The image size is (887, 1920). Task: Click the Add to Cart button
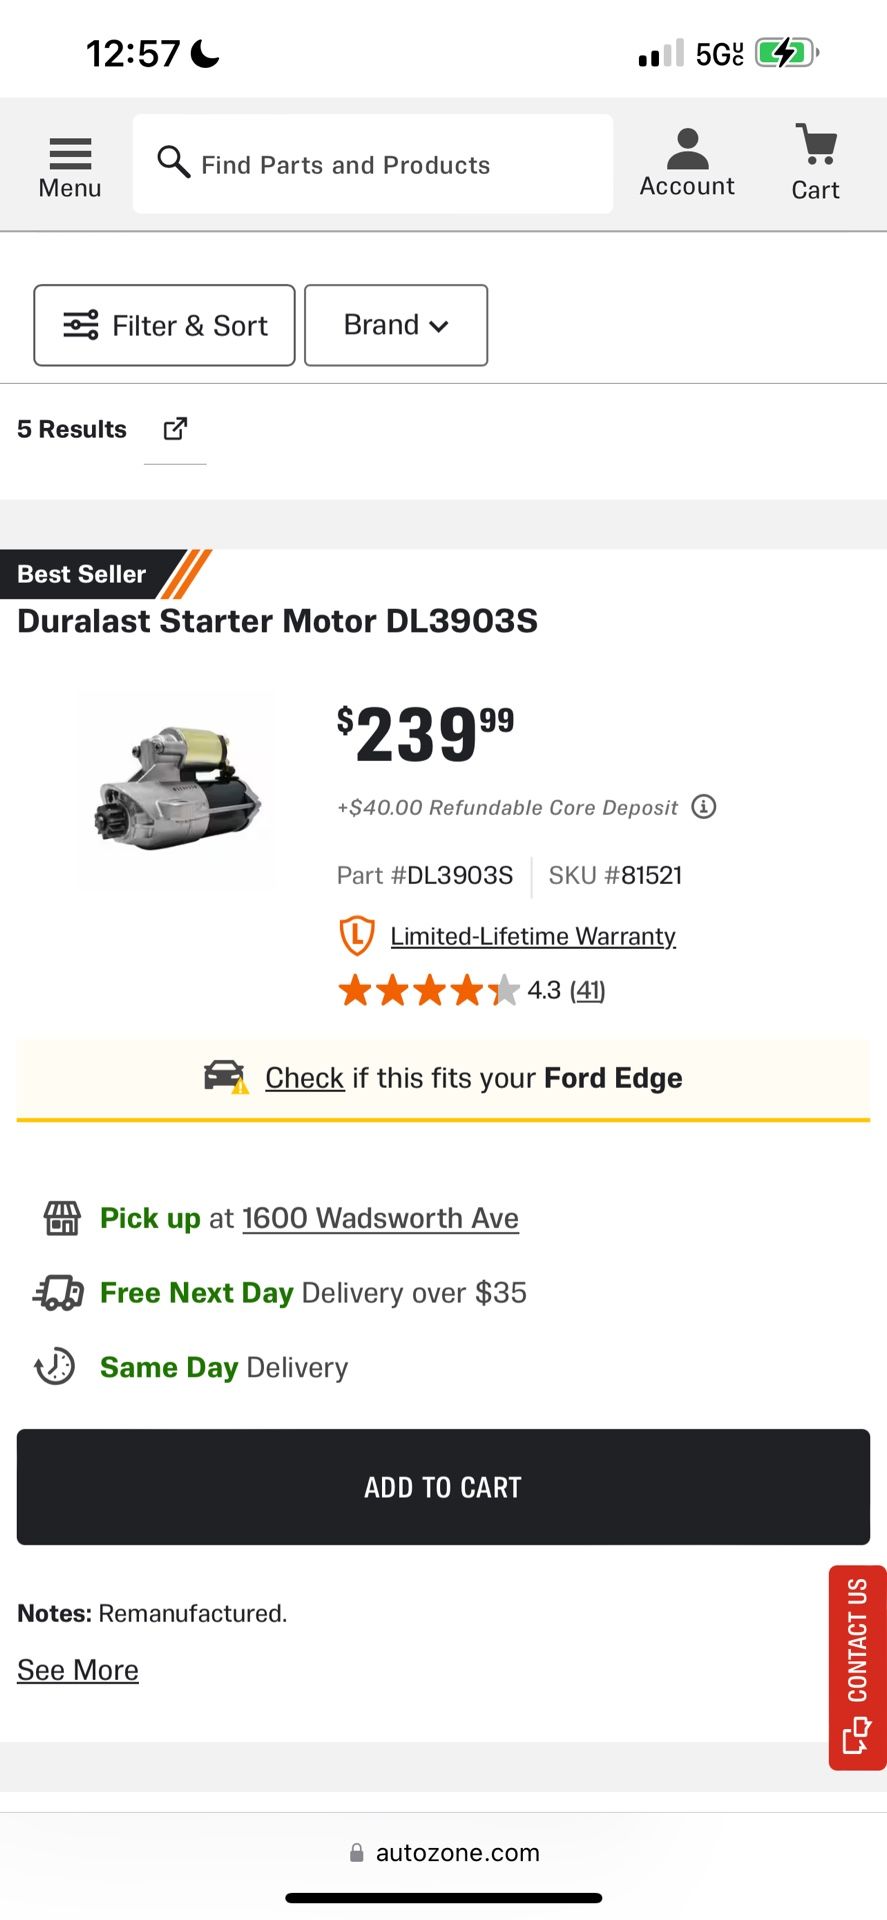click(x=443, y=1487)
